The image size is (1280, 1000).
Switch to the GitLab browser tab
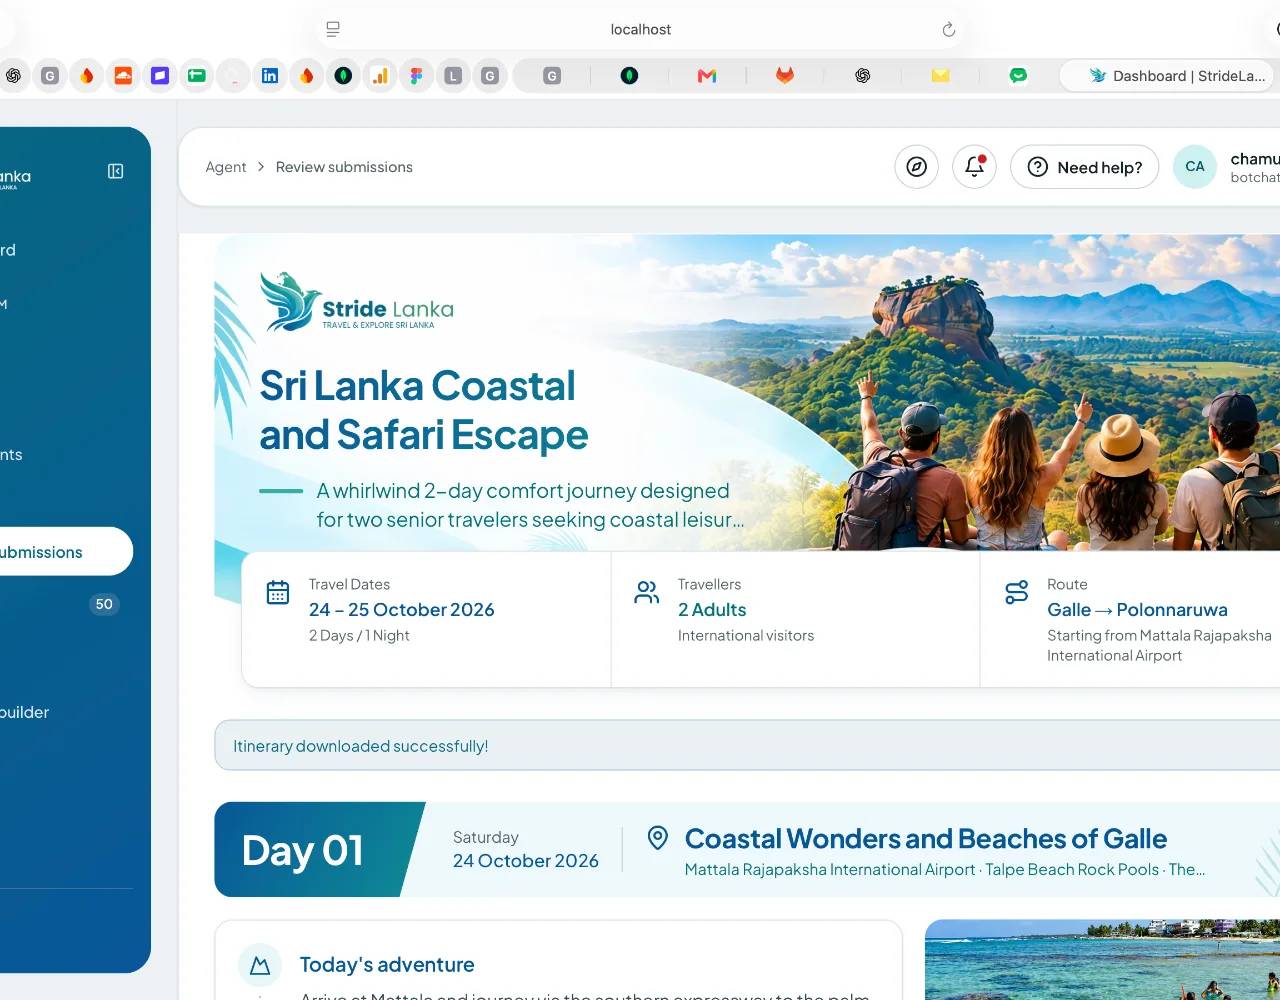[x=785, y=76]
